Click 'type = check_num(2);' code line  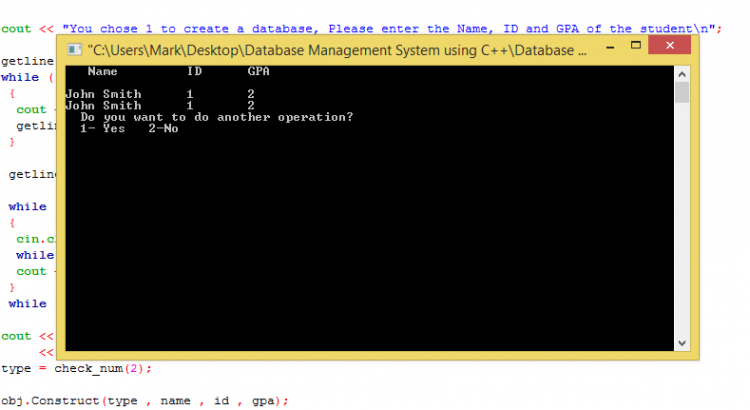[76, 368]
